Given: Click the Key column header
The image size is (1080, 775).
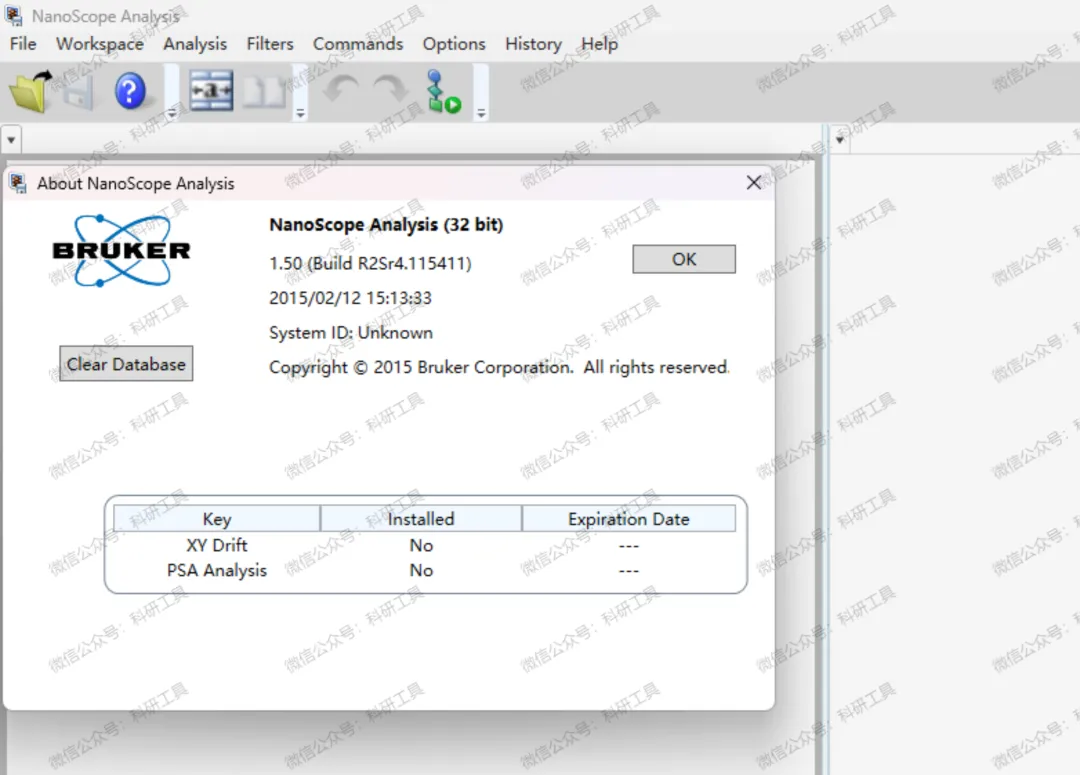Looking at the screenshot, I should [x=217, y=519].
